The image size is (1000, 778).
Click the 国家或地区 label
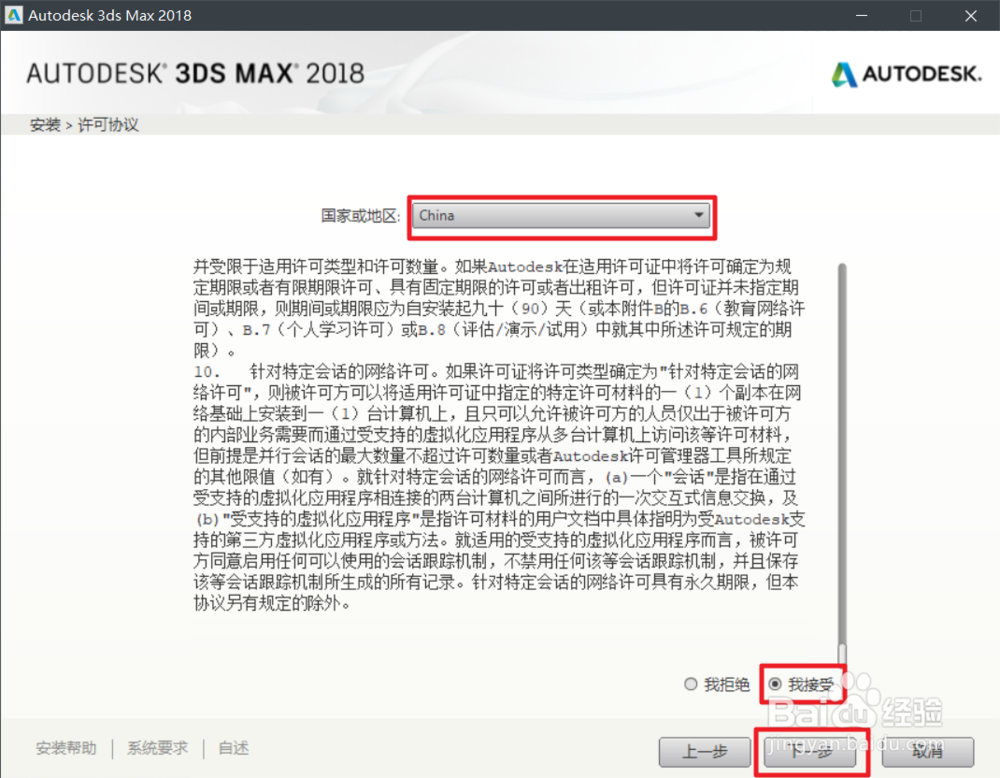pos(360,216)
